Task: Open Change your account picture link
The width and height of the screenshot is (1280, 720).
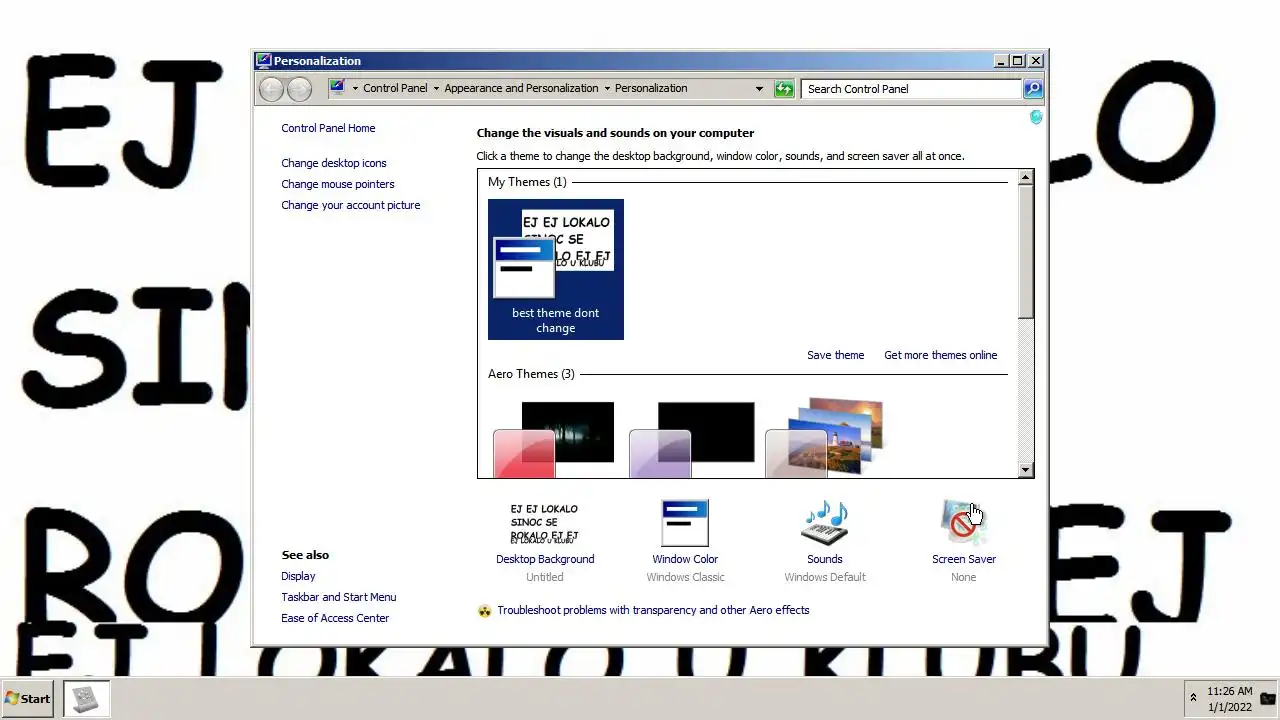Action: click(351, 205)
